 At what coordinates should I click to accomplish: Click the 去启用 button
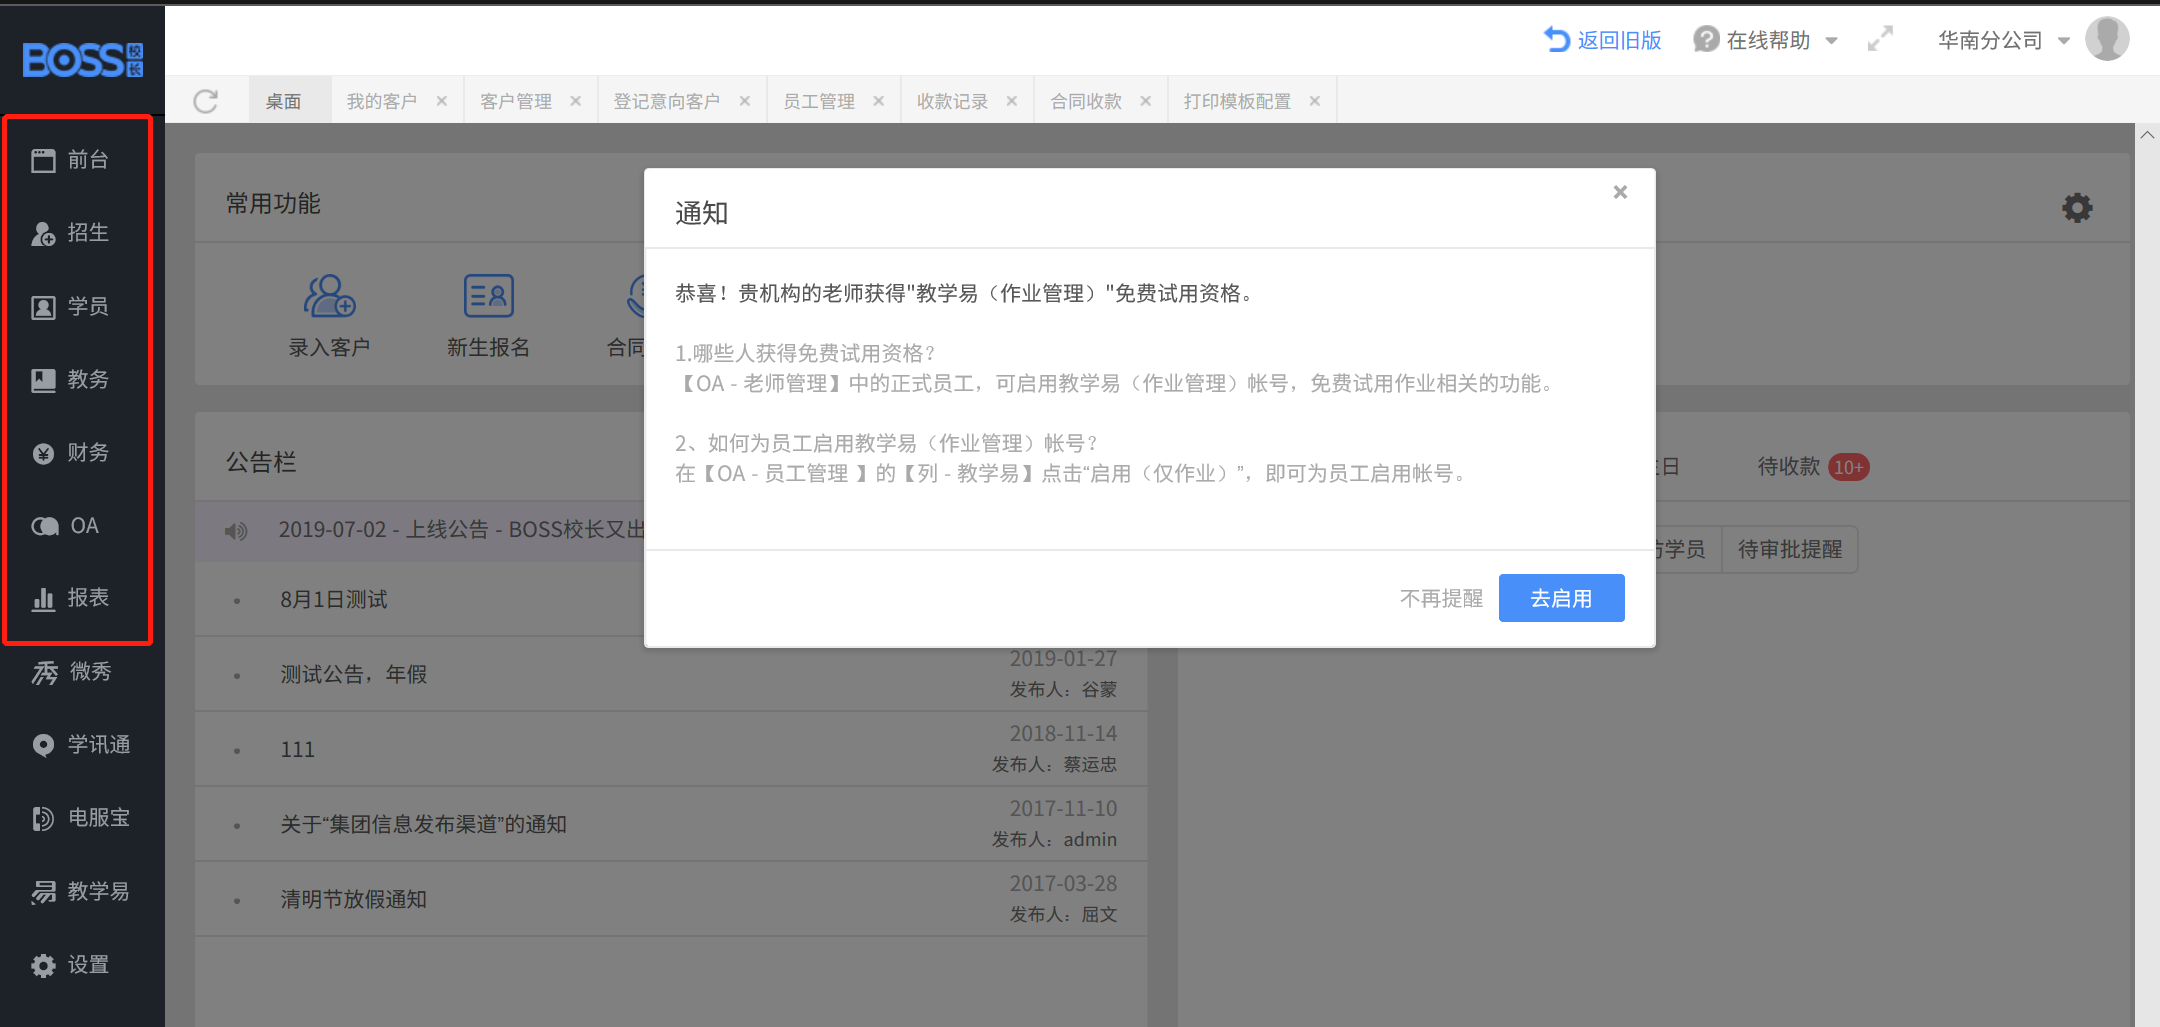coord(1561,598)
